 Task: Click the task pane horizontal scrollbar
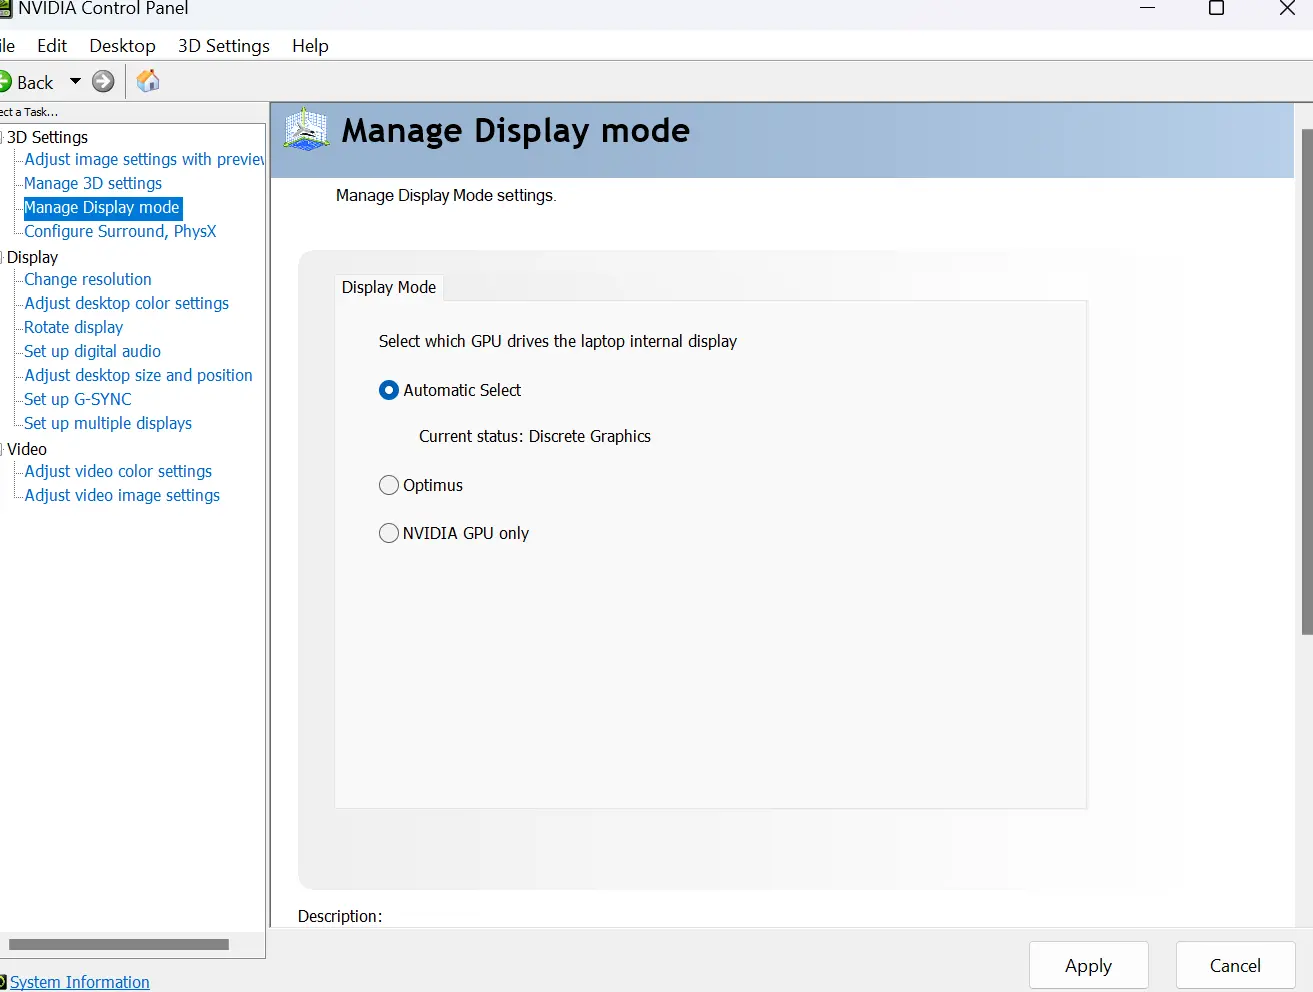coord(119,944)
